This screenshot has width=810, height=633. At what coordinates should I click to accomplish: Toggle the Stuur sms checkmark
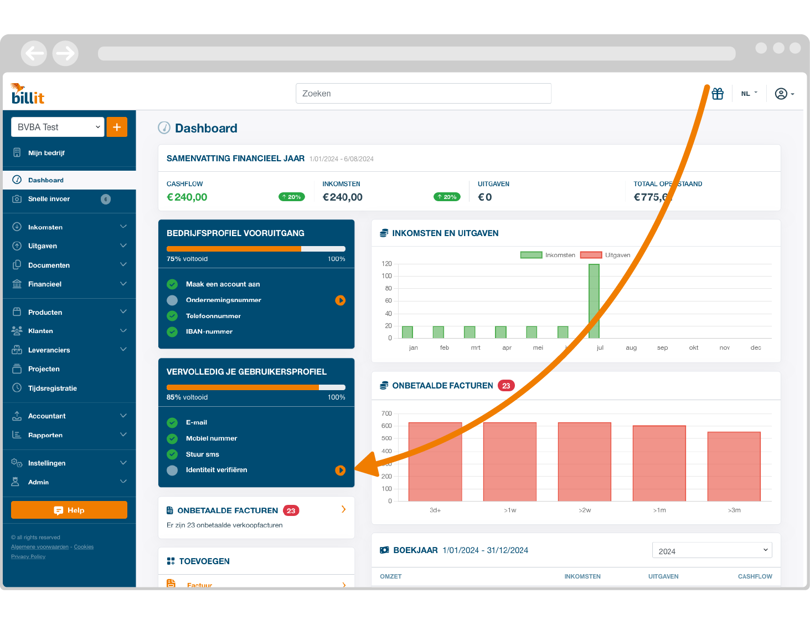[x=171, y=454]
